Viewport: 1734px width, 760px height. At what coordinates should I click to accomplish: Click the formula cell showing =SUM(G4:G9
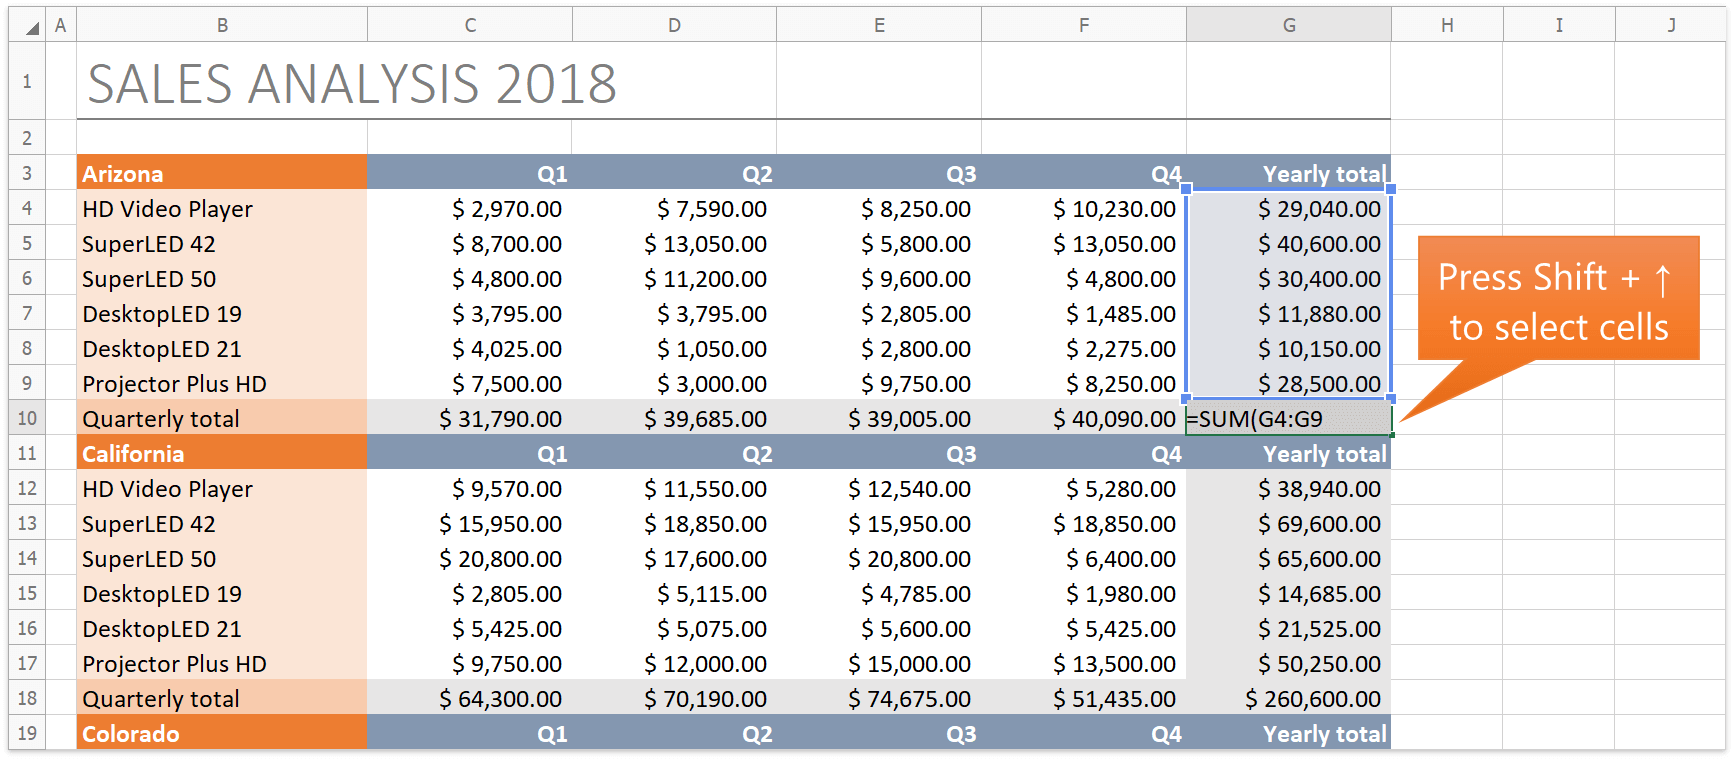pyautogui.click(x=1287, y=419)
